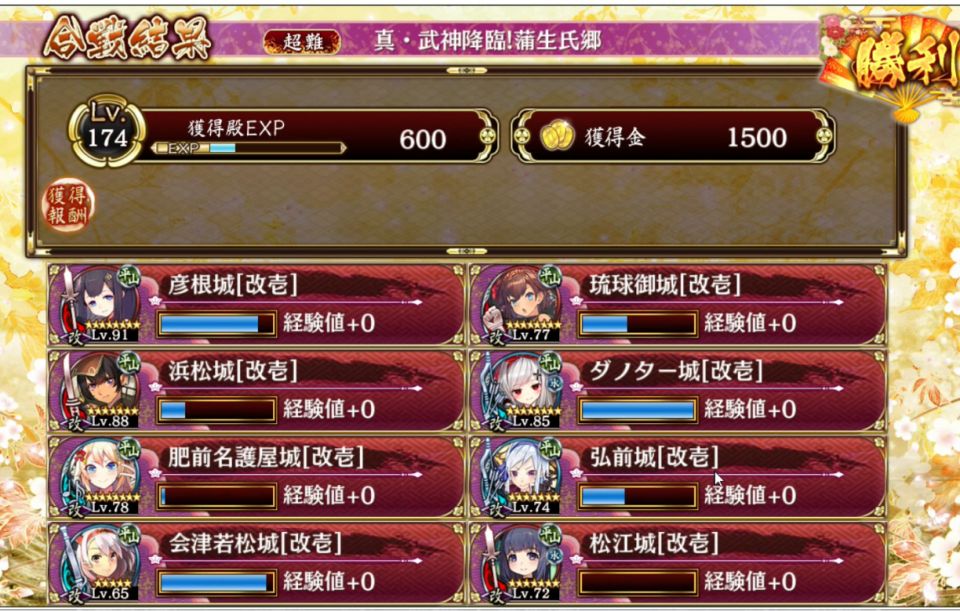Viewport: 960px width, 611px height.
Task: Click the 真・武神降臨!蒲生氏郷 stage title
Action: pyautogui.click(x=487, y=41)
